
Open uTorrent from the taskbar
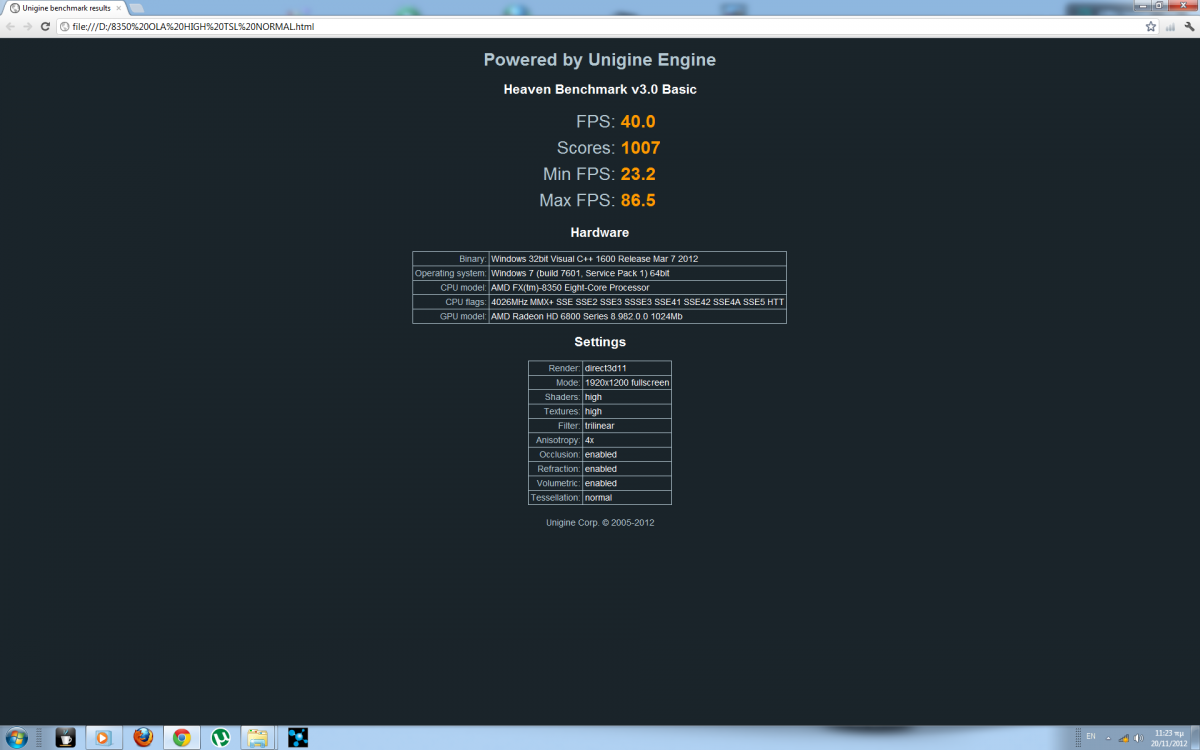click(220, 738)
